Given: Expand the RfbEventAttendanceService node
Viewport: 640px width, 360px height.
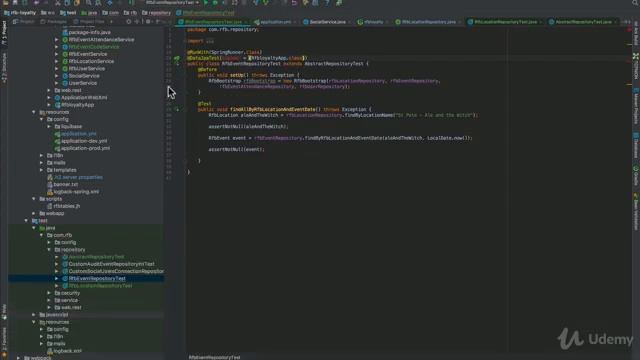Looking at the screenshot, I should pyautogui.click(x=57, y=40).
